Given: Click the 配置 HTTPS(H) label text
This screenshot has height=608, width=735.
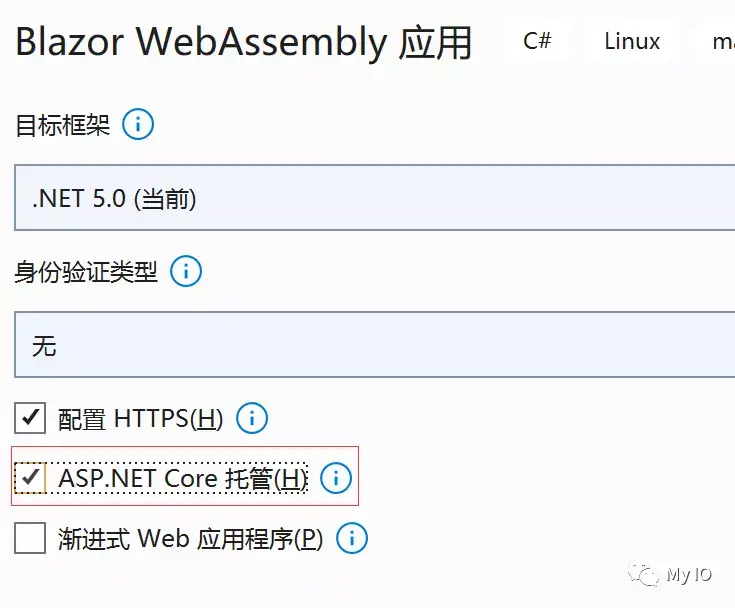Looking at the screenshot, I should pos(140,418).
